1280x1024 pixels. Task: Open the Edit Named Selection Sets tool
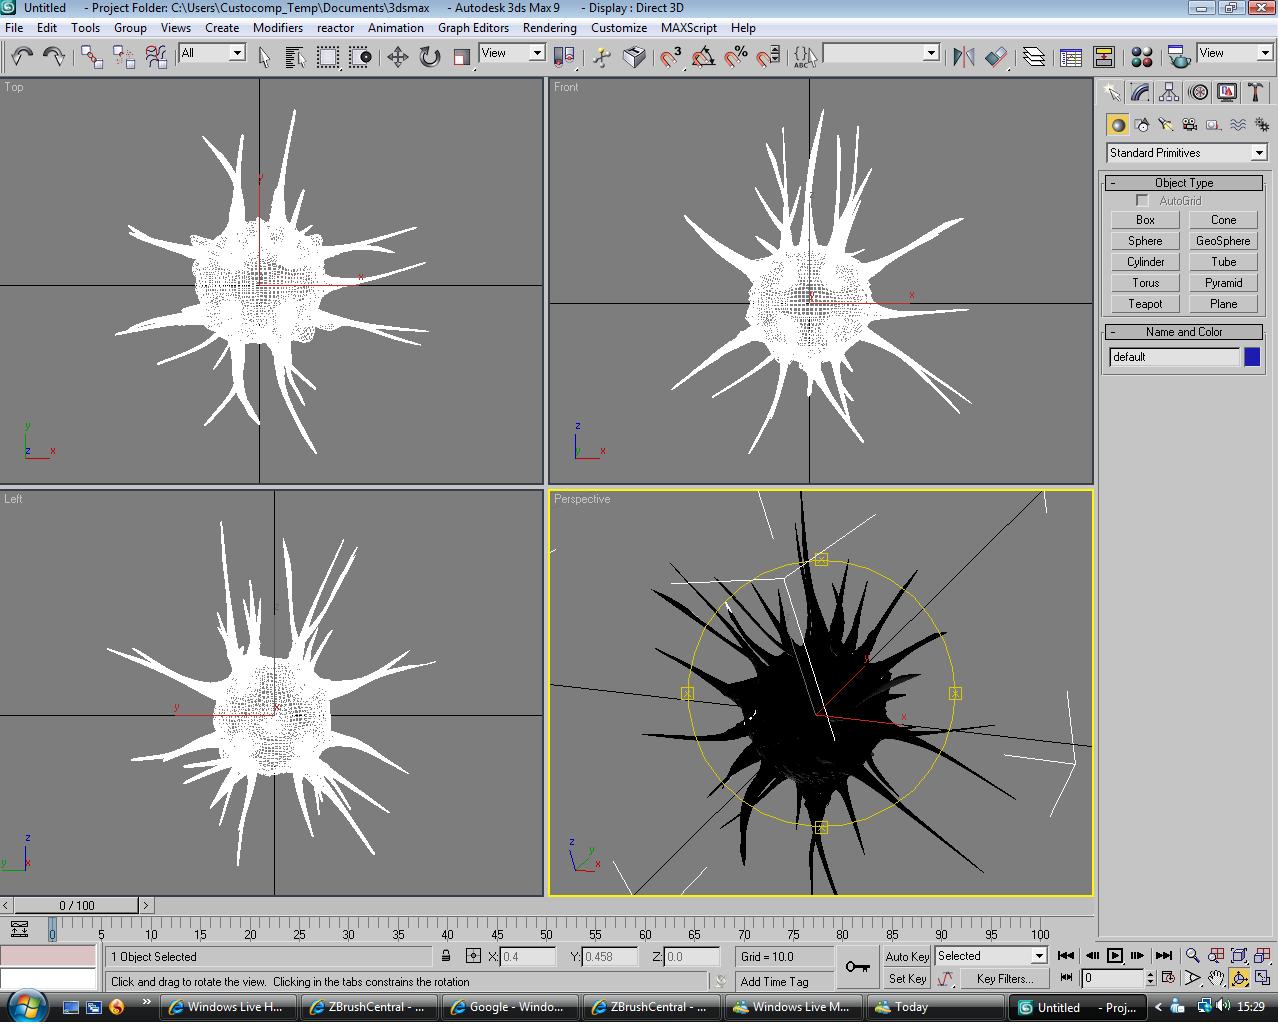click(805, 57)
